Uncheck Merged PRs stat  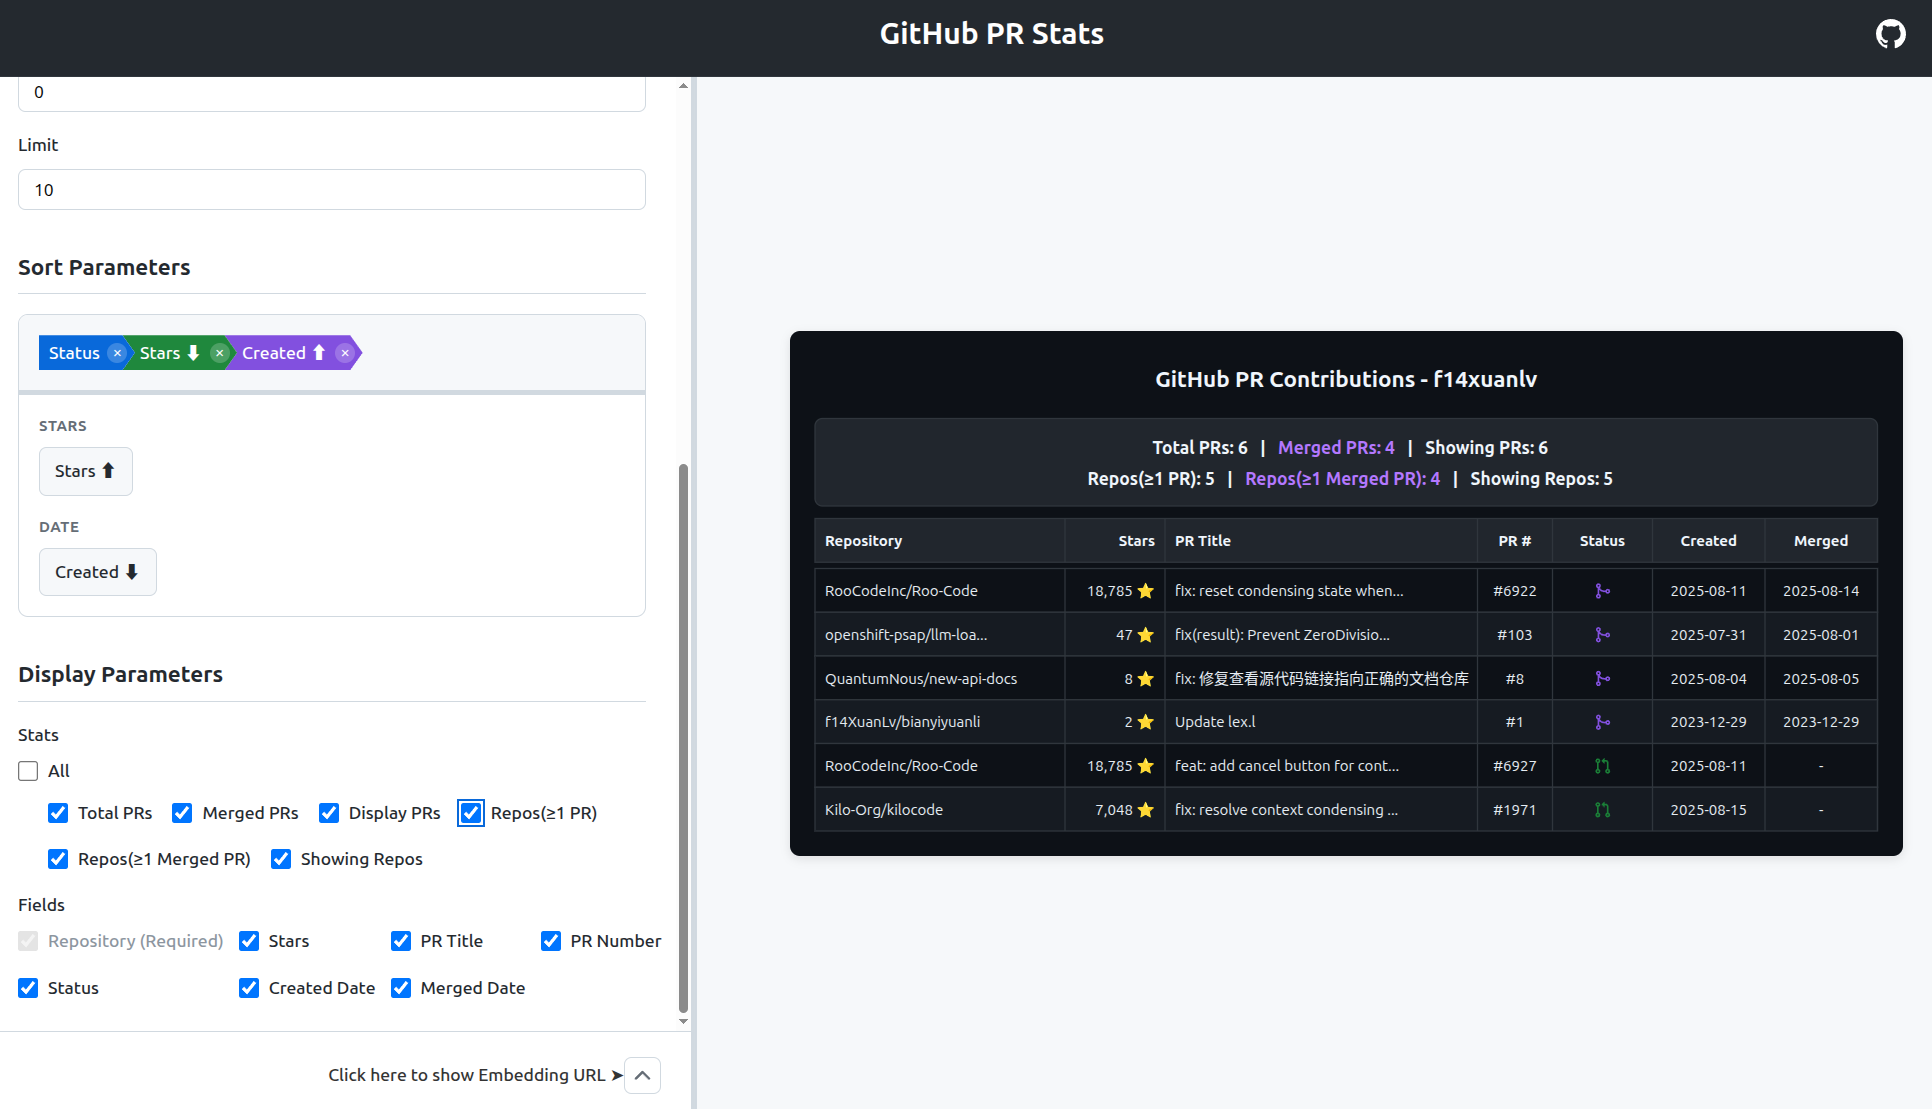(x=182, y=813)
